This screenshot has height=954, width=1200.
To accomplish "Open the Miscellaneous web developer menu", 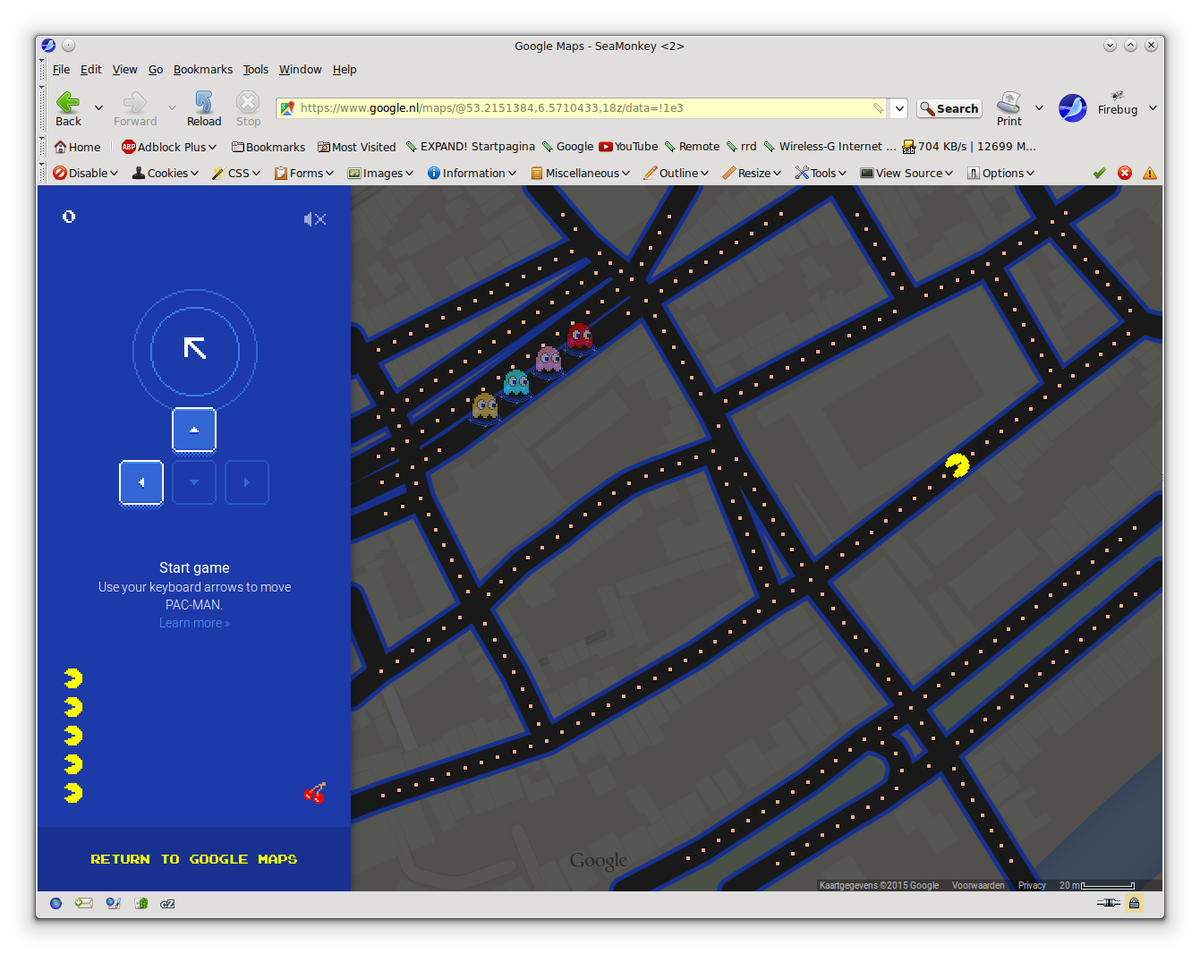I will [x=581, y=173].
